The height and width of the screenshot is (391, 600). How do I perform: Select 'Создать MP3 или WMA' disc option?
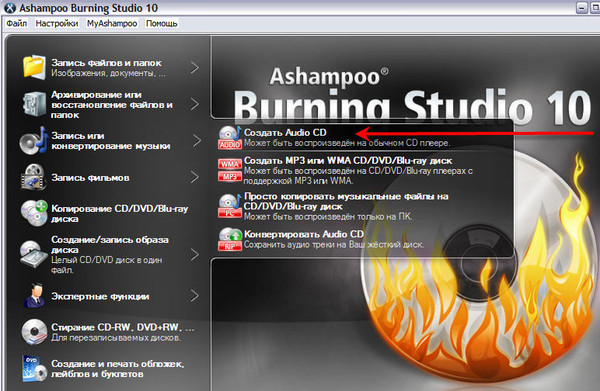[348, 160]
